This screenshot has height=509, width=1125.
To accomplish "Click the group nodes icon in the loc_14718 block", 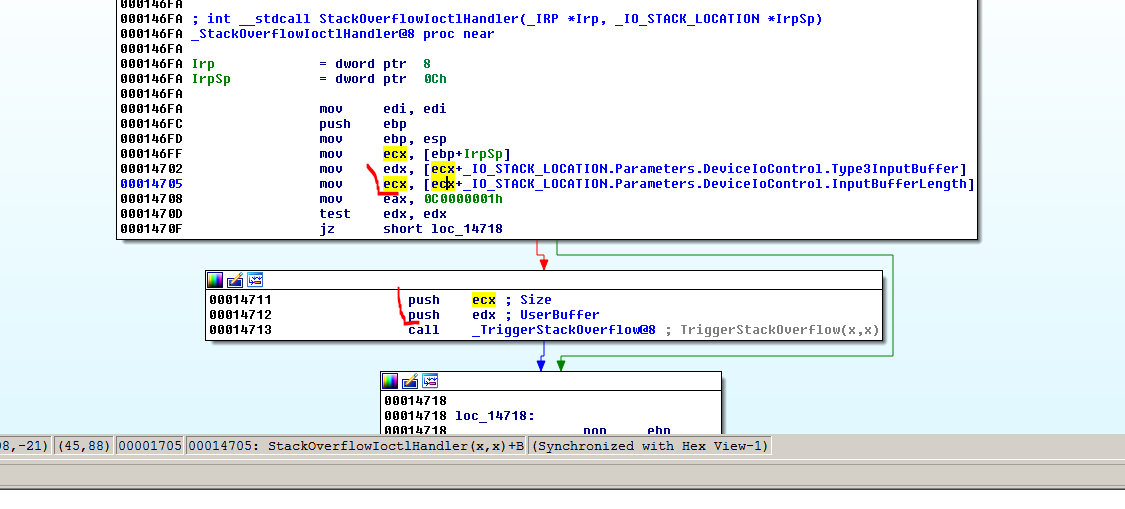I will click(430, 381).
